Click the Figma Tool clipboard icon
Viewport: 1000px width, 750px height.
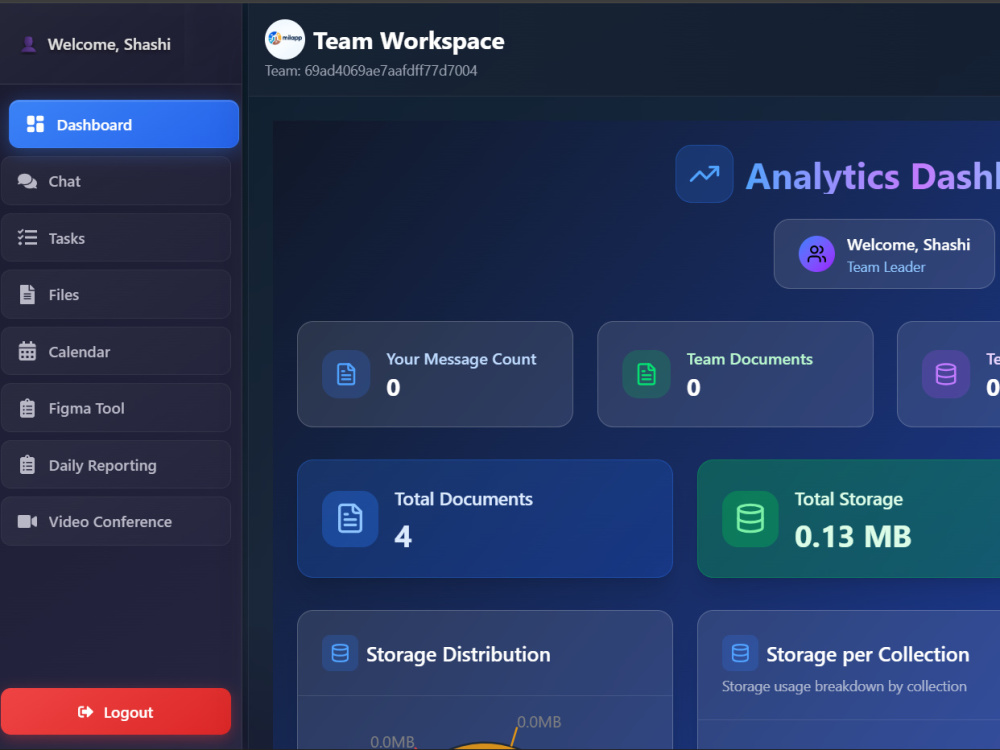click(x=27, y=408)
